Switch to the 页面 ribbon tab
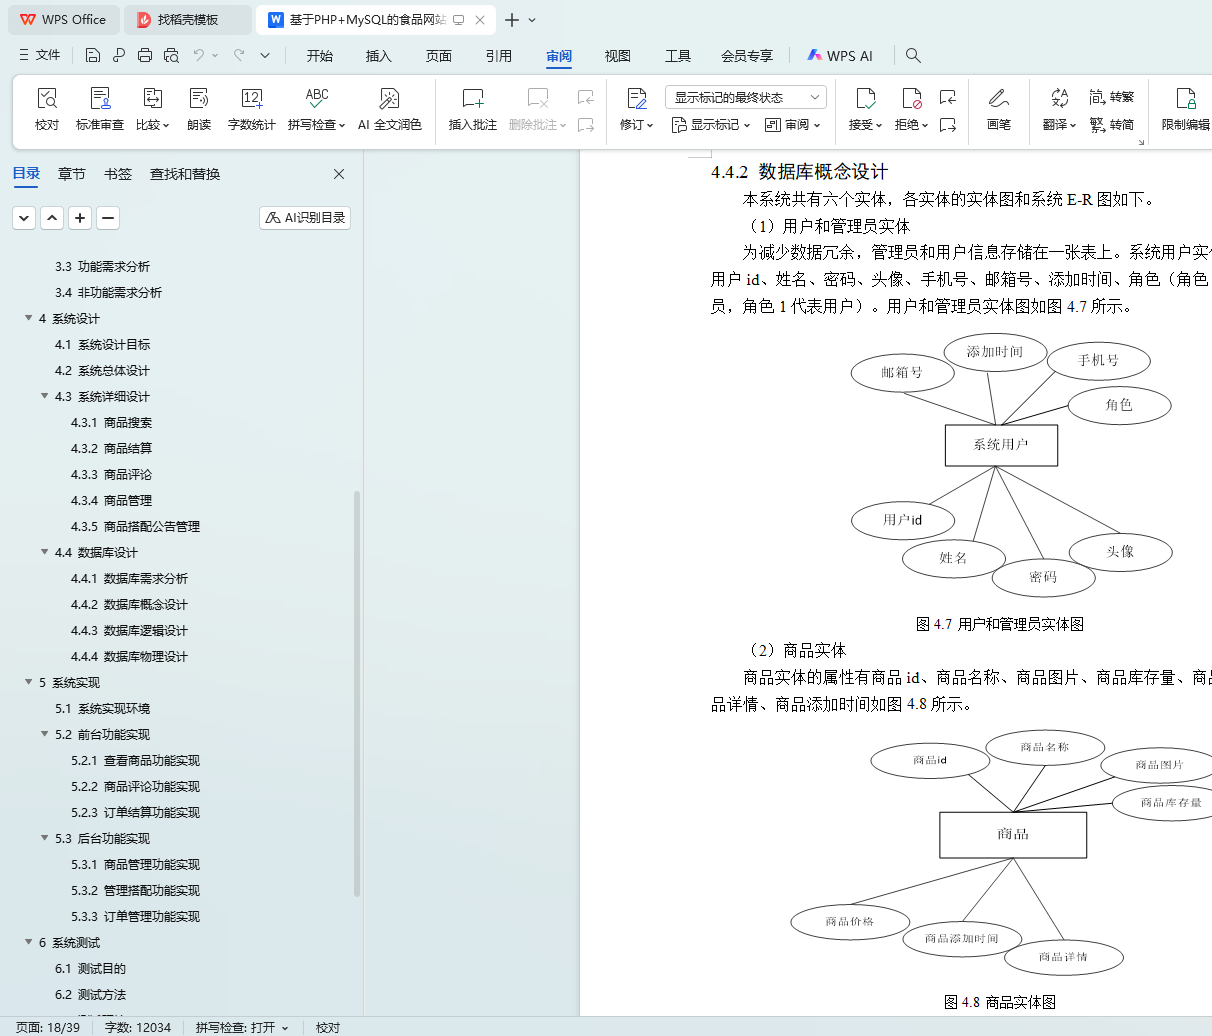Screen dimensions: 1212x1036 pos(439,56)
